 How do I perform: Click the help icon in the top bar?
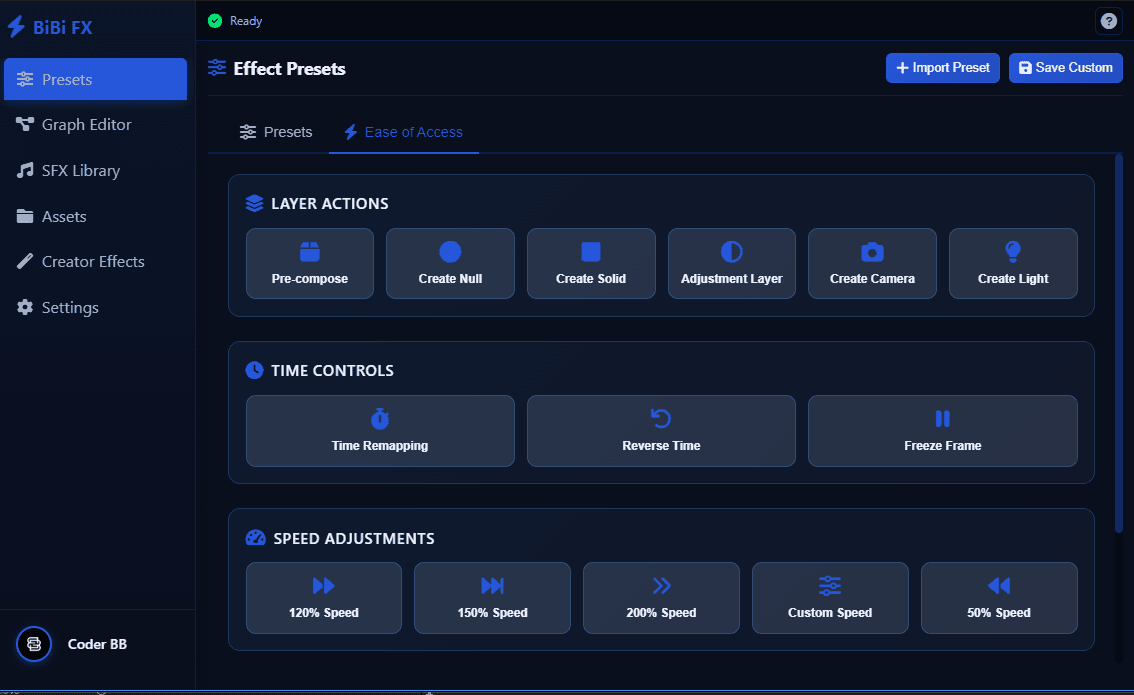pos(1108,21)
